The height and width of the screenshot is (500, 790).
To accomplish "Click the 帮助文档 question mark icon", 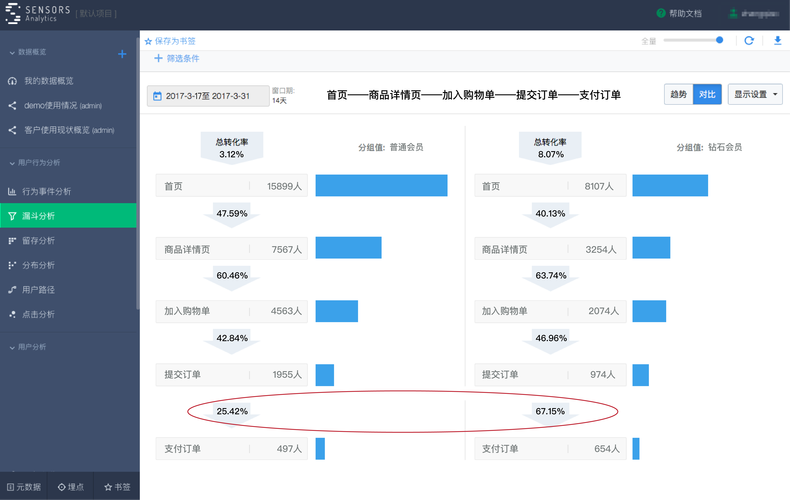I will click(x=661, y=14).
